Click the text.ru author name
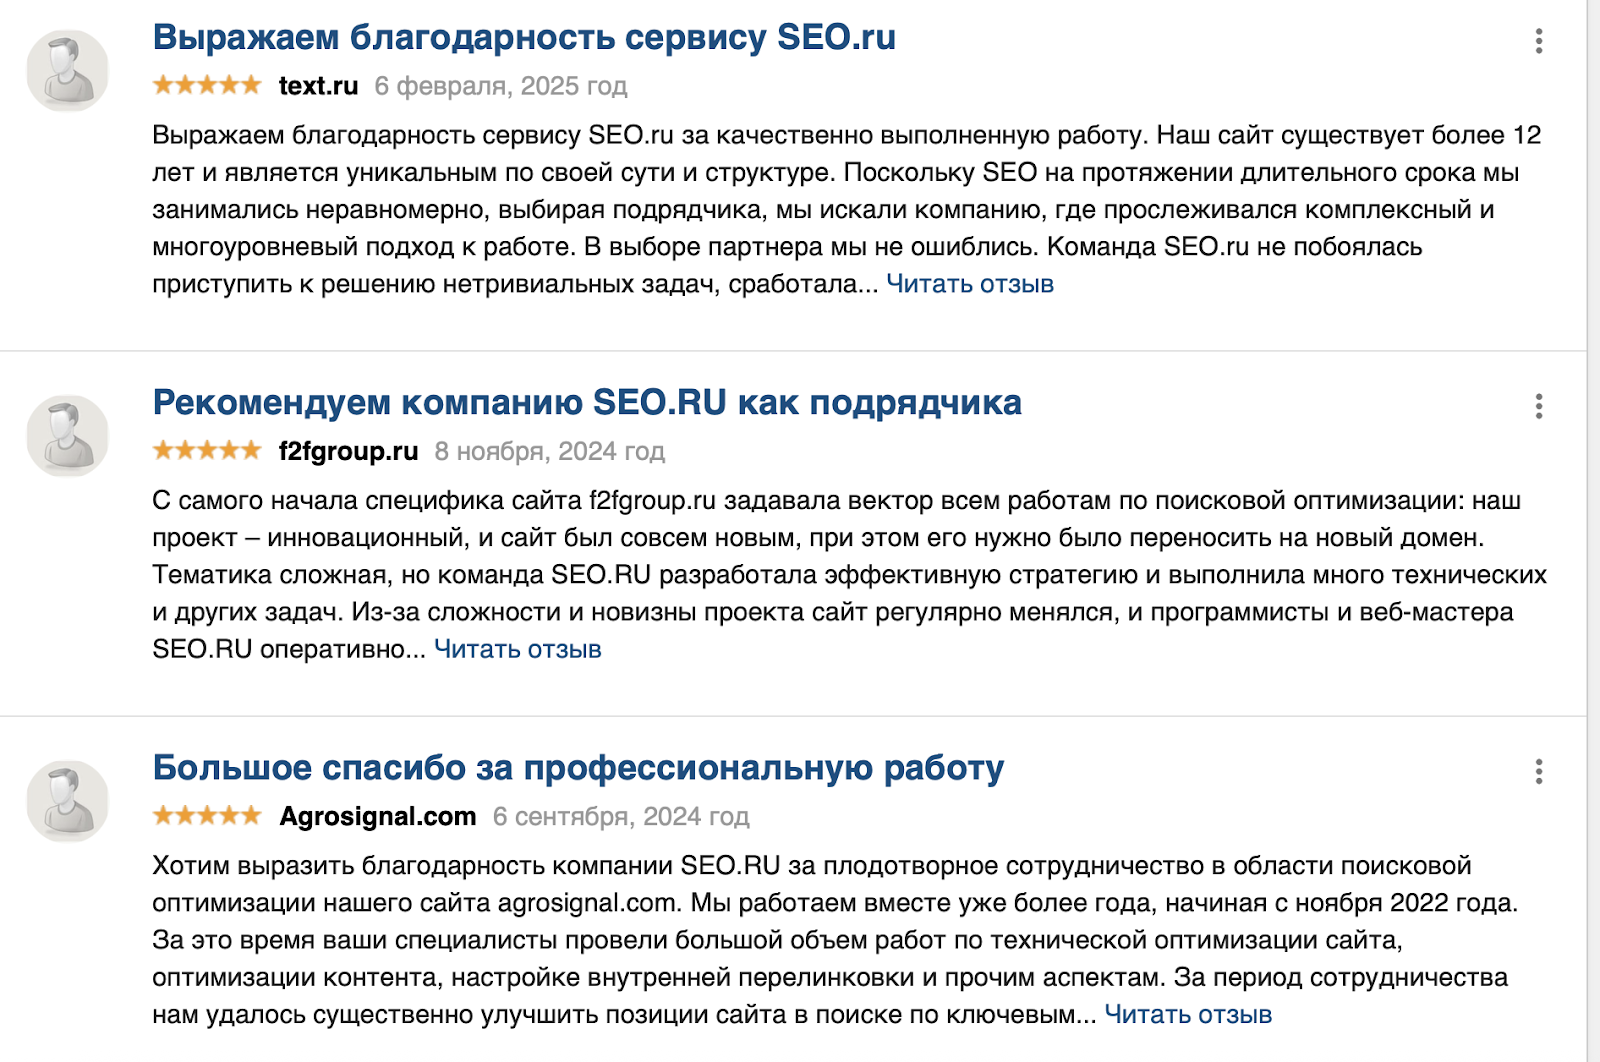This screenshot has width=1600, height=1062. coord(318,86)
